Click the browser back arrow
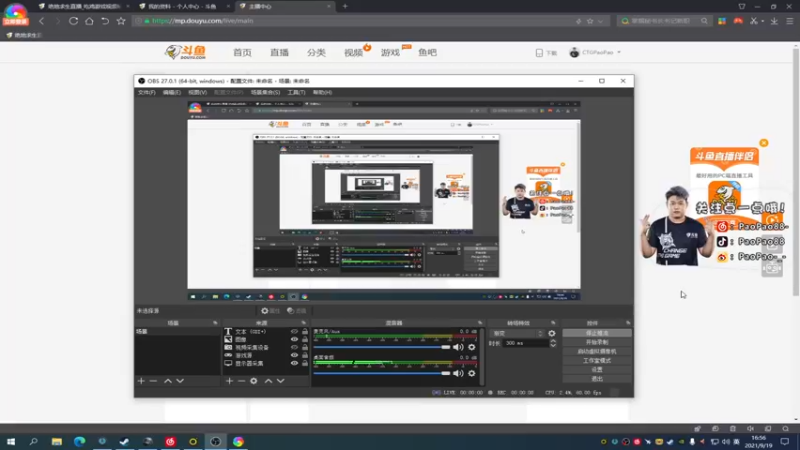Image resolution: width=800 pixels, height=450 pixels. (42, 21)
